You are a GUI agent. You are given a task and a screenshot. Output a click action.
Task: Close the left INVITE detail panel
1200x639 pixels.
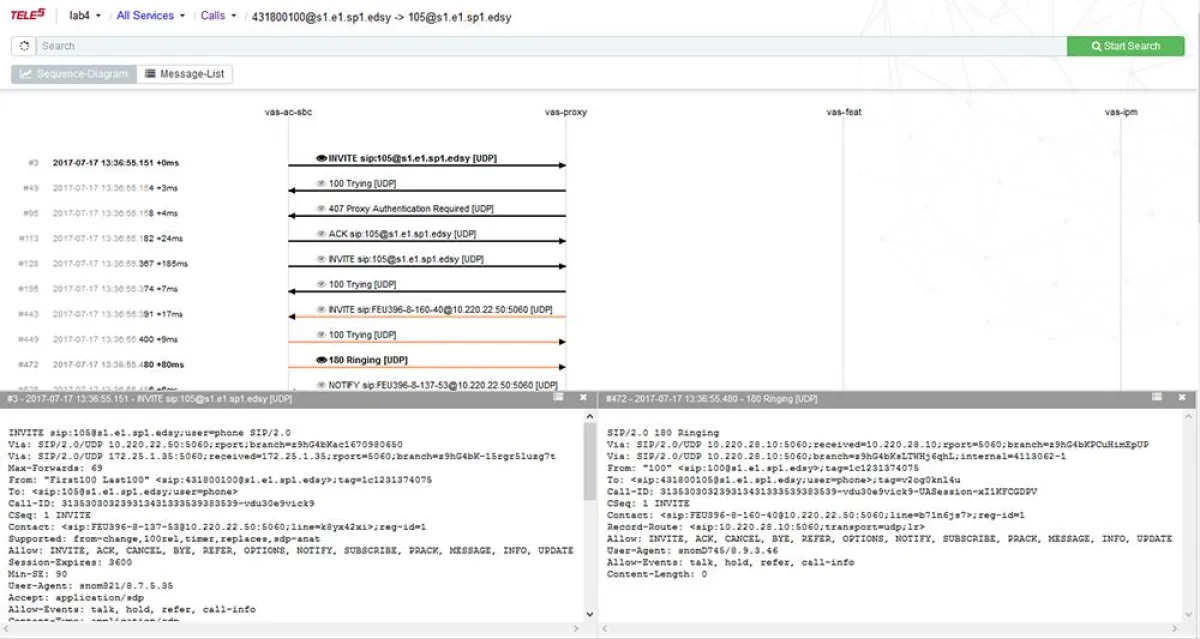pyautogui.click(x=584, y=398)
